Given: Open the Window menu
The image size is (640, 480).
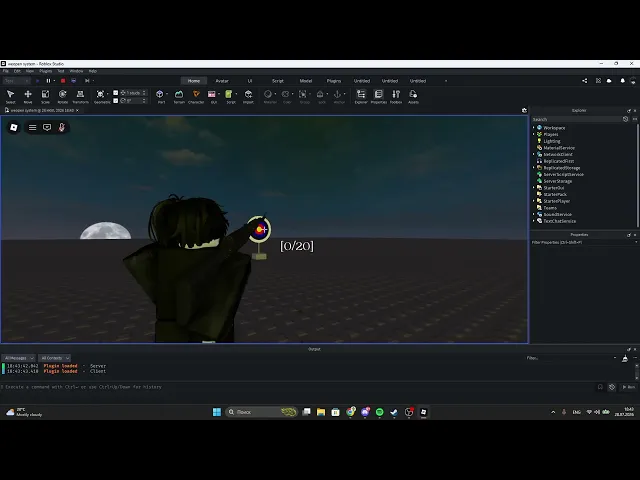Looking at the screenshot, I should tap(76, 71).
